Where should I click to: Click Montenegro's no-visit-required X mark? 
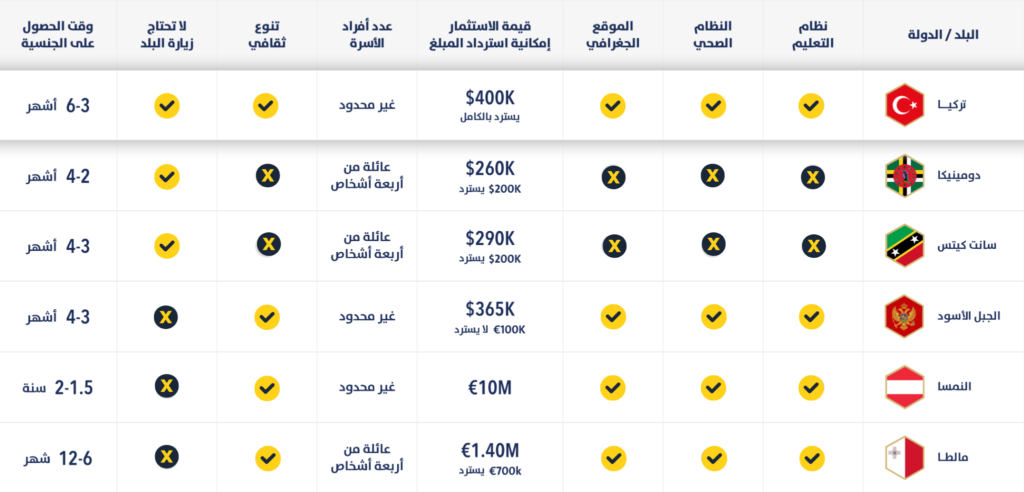(167, 318)
